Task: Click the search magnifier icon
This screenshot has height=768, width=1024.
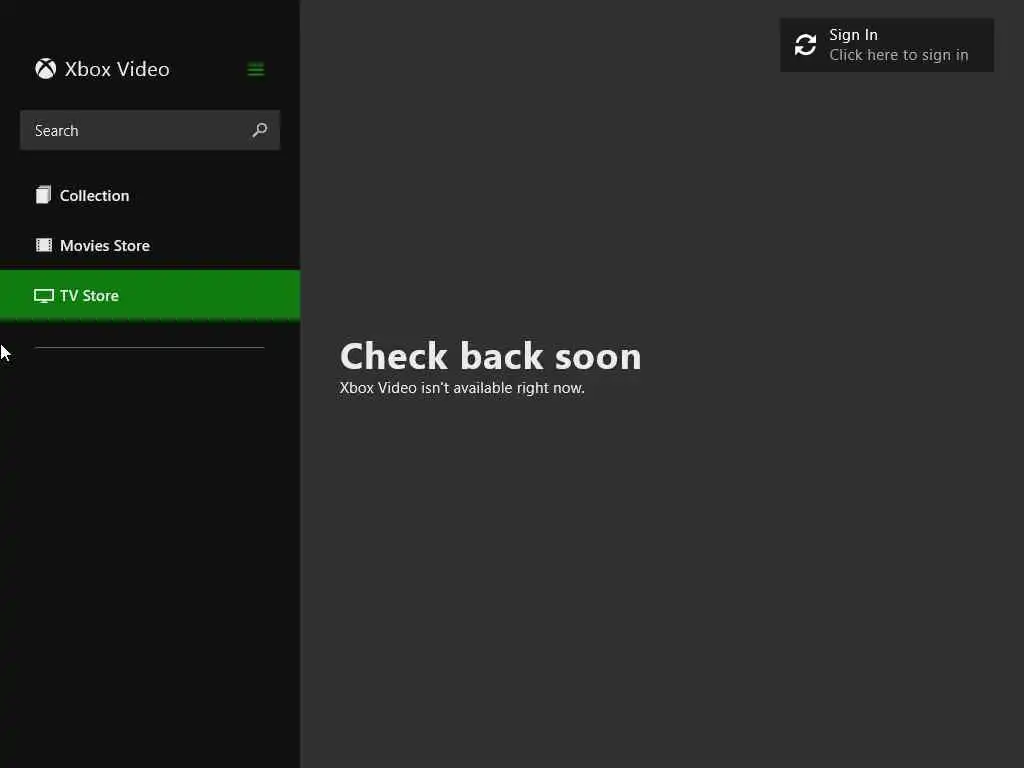Action: tap(260, 130)
